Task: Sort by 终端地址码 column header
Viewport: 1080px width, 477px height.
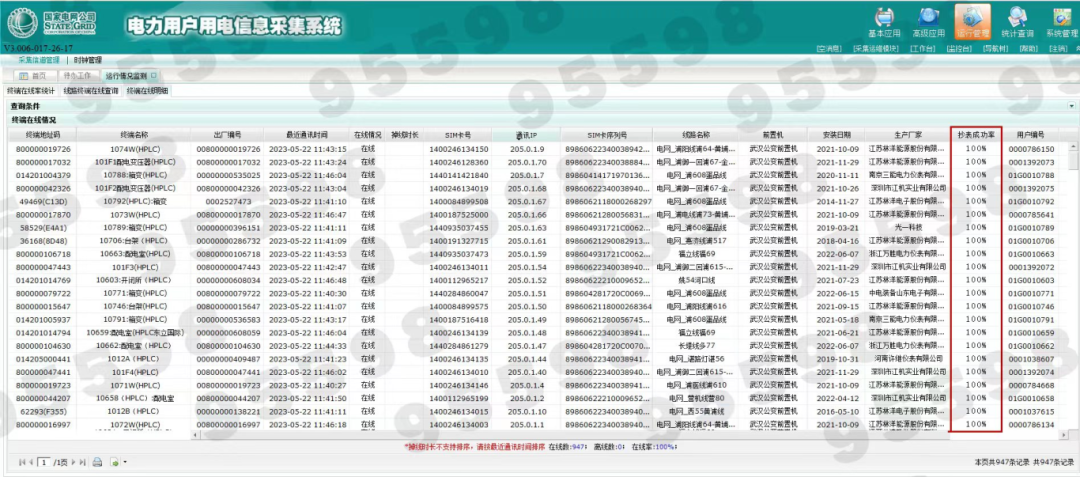Action: click(43, 135)
